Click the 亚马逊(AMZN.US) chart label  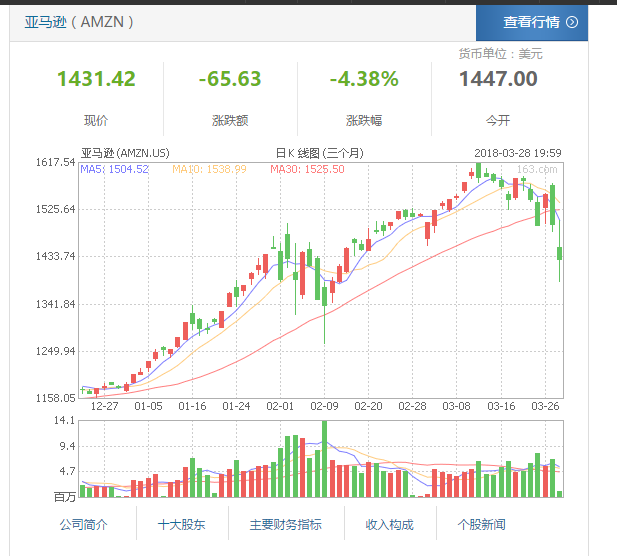coord(125,153)
